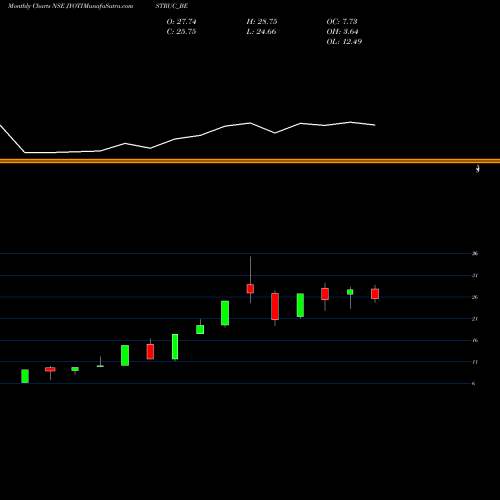The width and height of the screenshot is (500, 500).
Task: Click the open value "O: 27.74"
Action: coord(181,21)
